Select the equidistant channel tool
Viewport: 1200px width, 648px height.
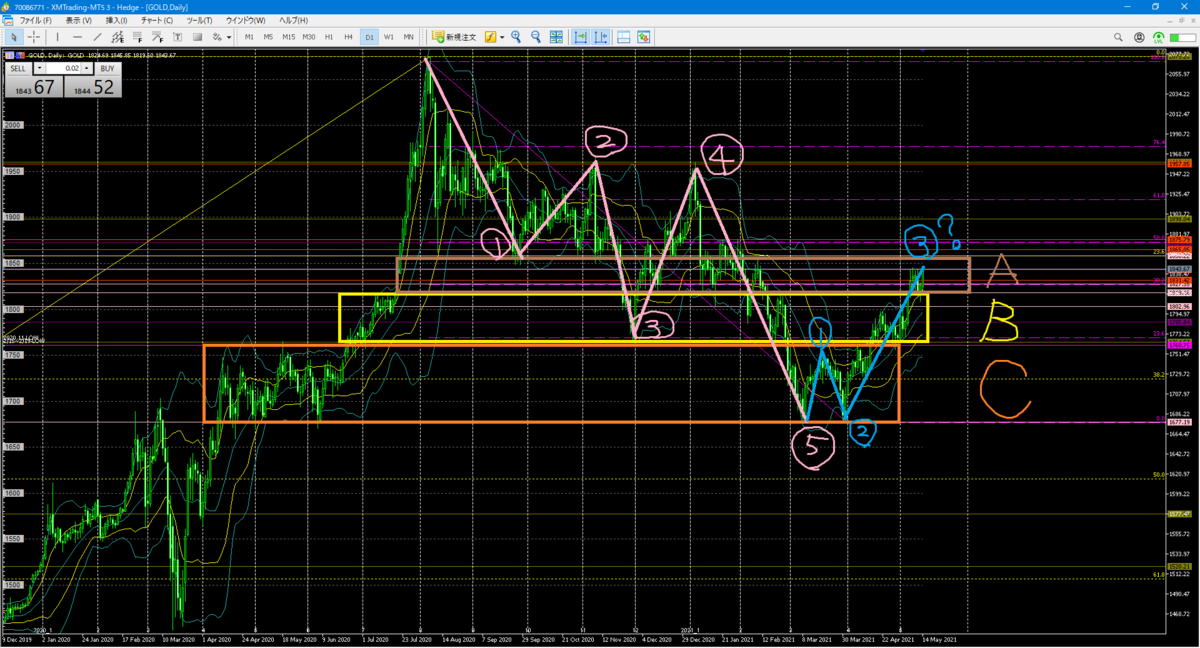pyautogui.click(x=117, y=37)
